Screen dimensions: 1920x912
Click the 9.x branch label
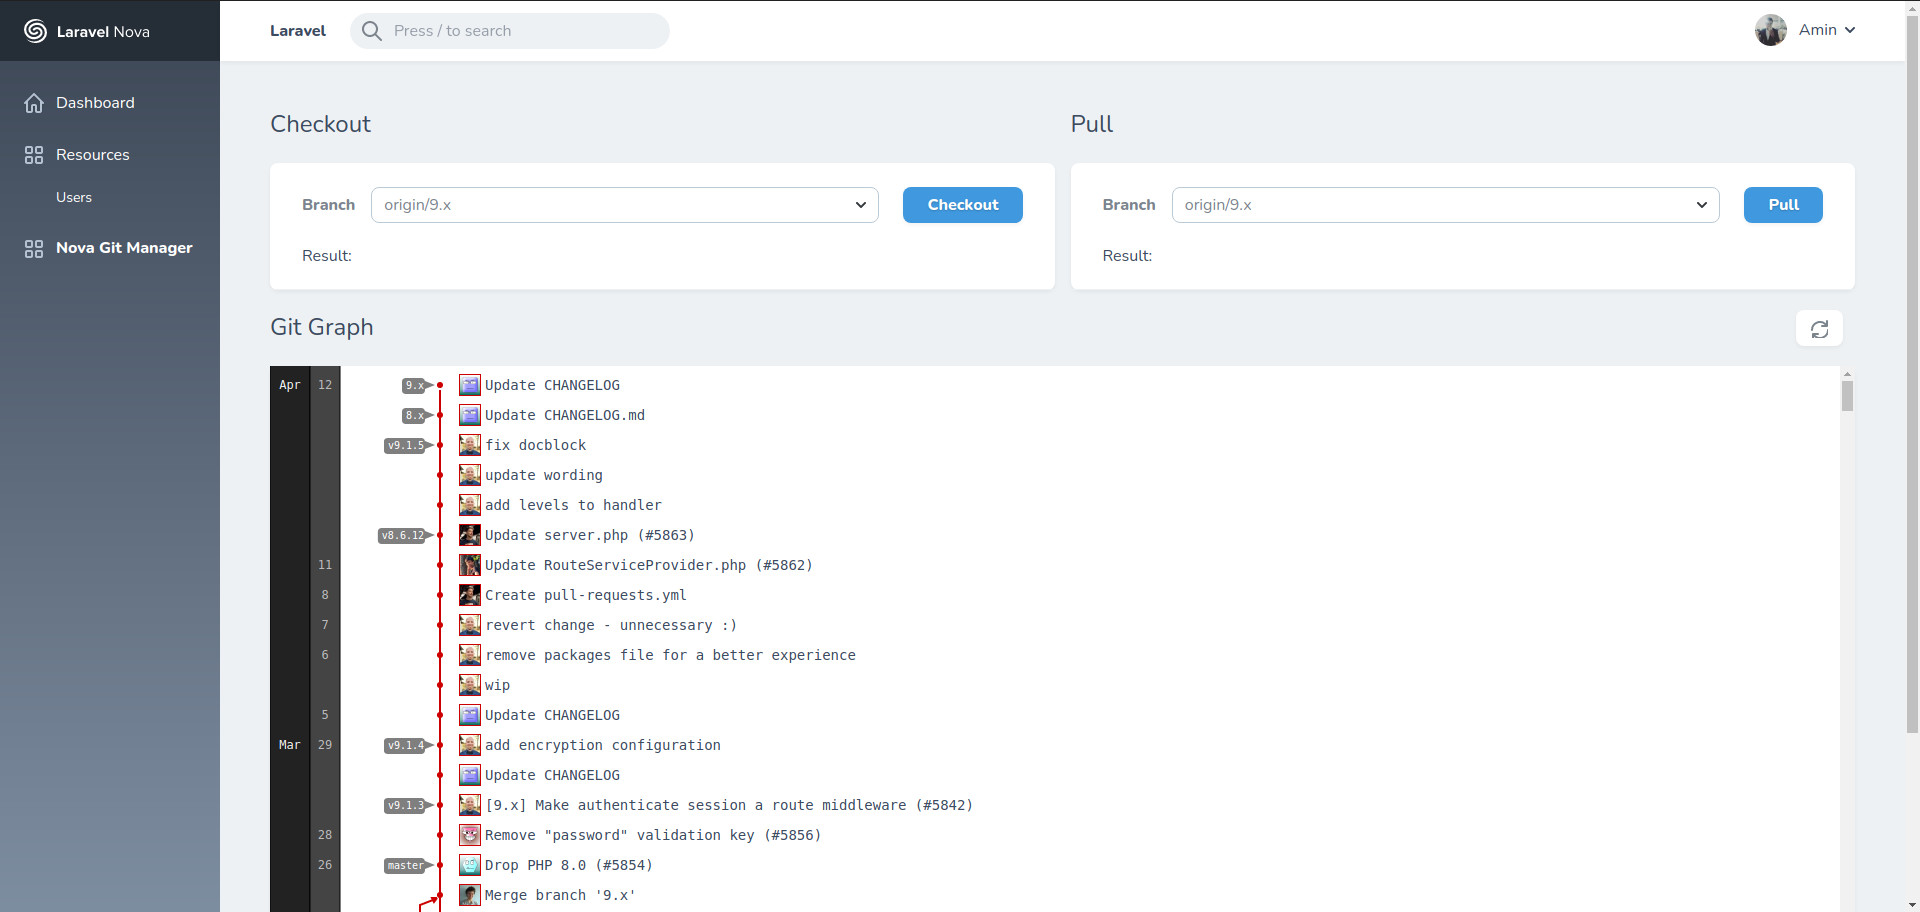pyautogui.click(x=415, y=386)
